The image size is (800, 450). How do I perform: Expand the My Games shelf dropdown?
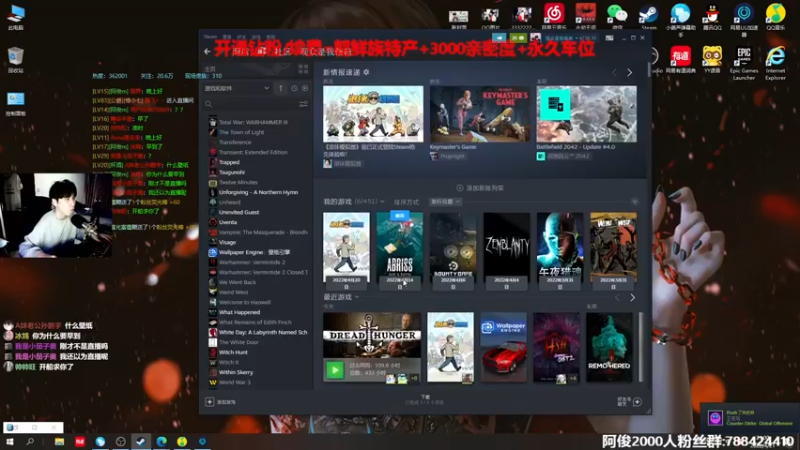click(x=382, y=202)
